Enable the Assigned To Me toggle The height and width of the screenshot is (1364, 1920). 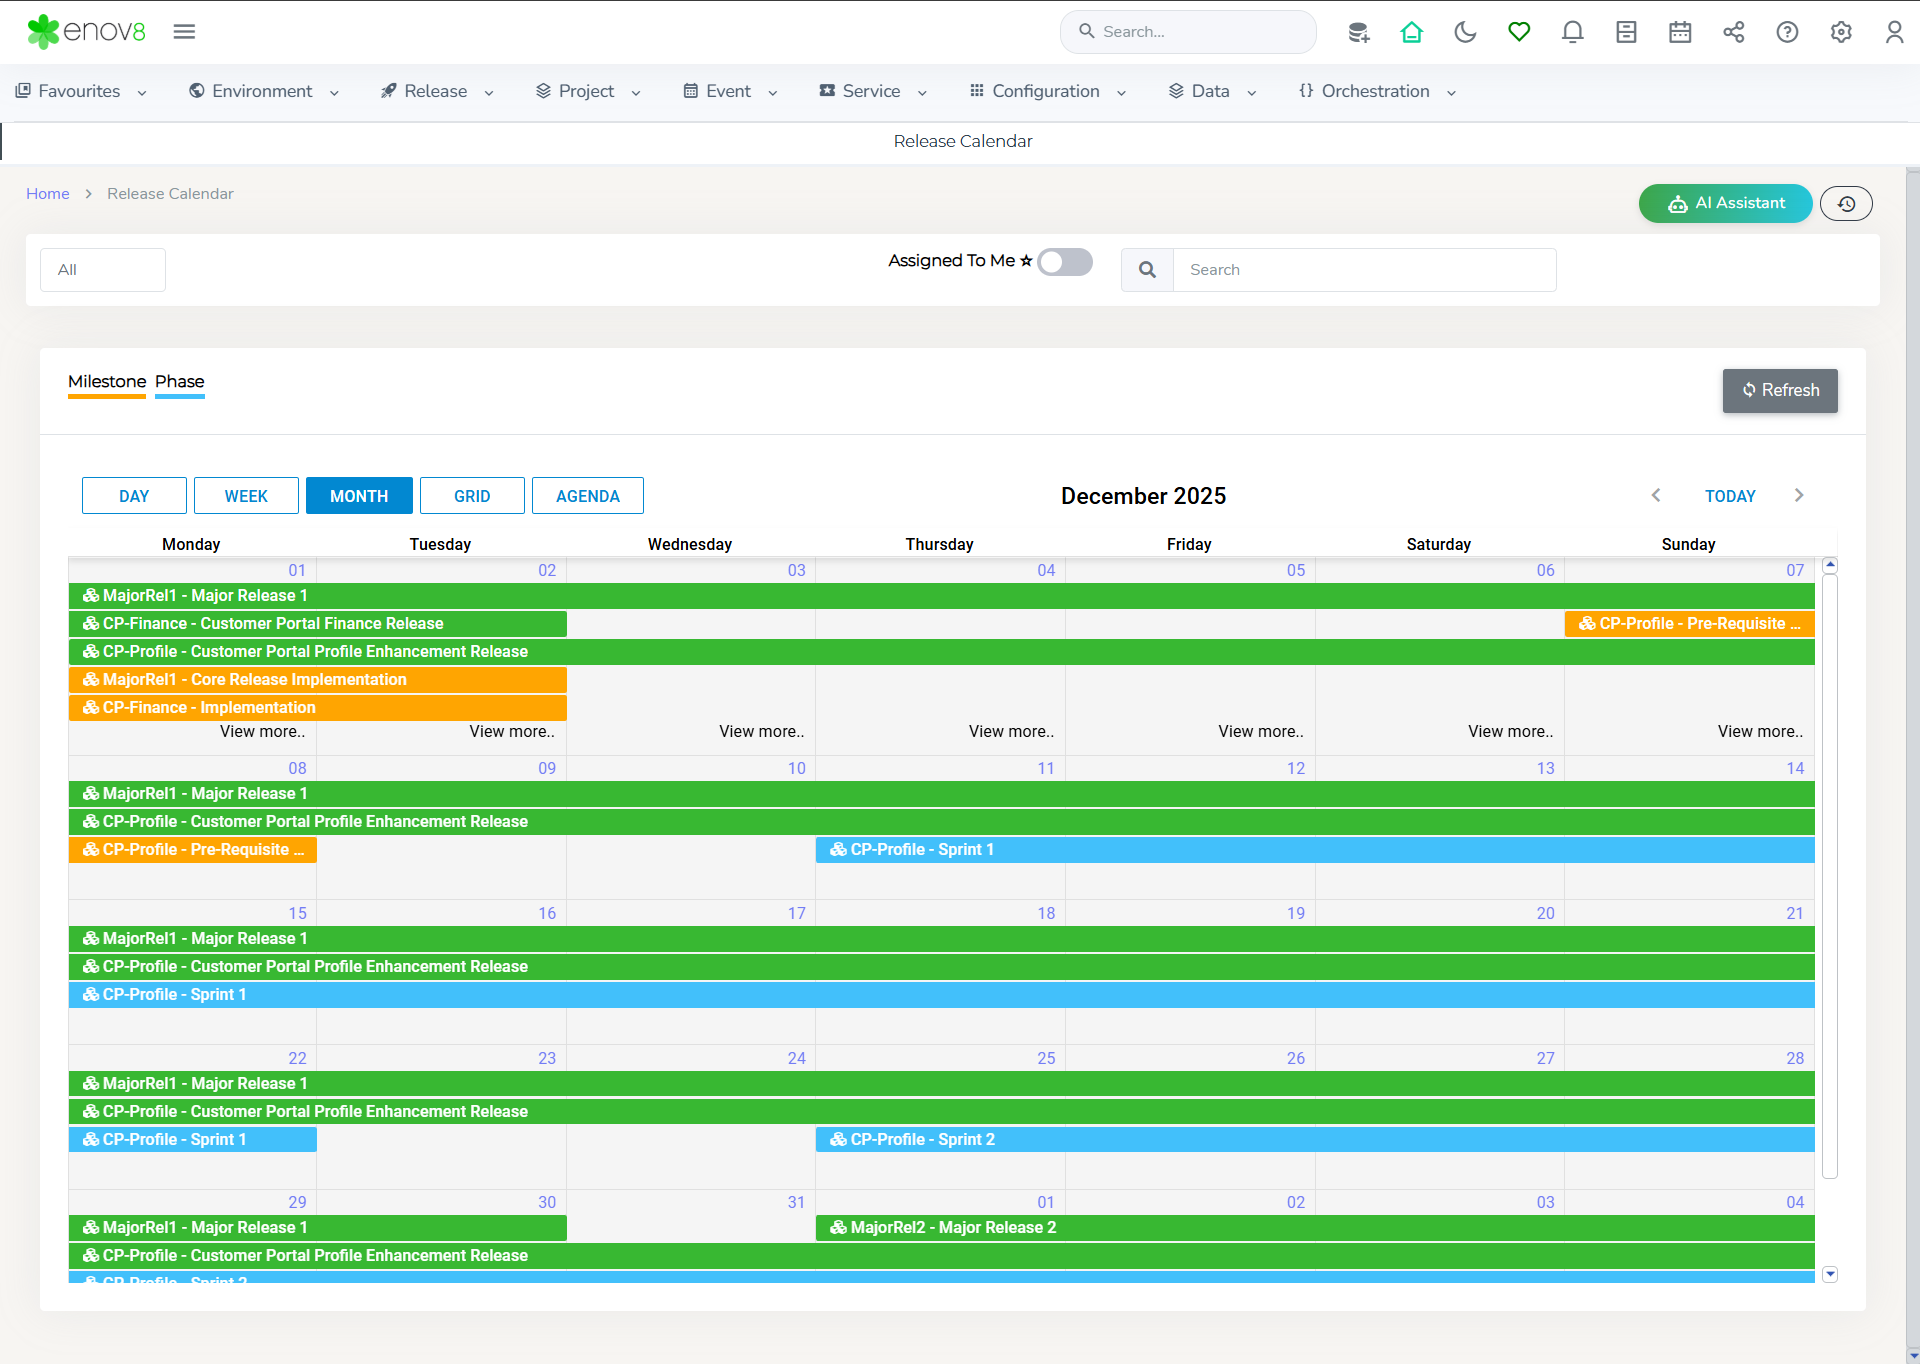[x=1064, y=262]
